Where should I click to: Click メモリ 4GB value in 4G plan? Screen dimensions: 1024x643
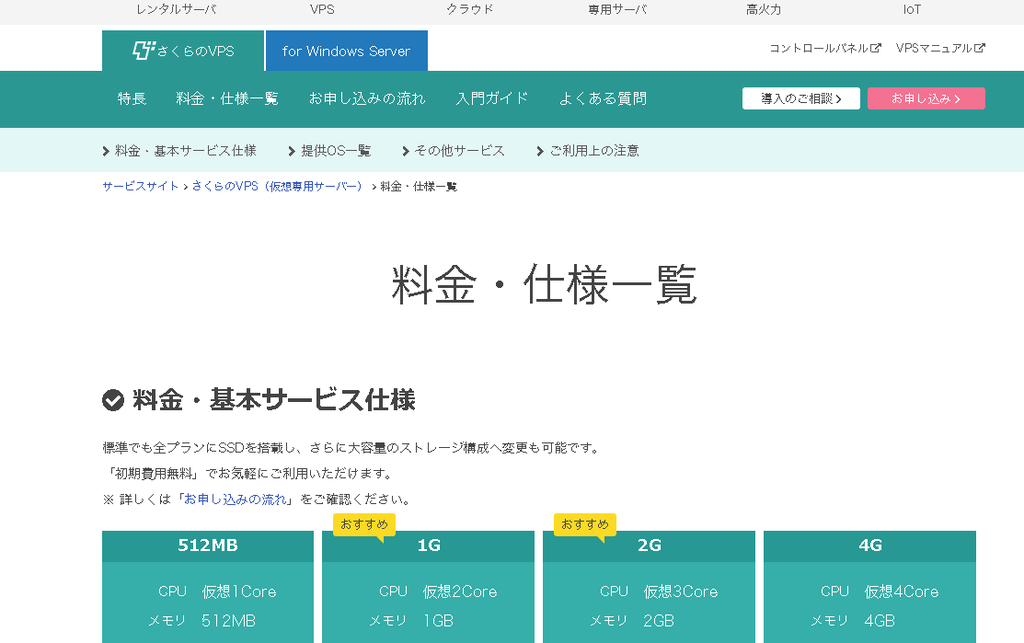point(880,621)
